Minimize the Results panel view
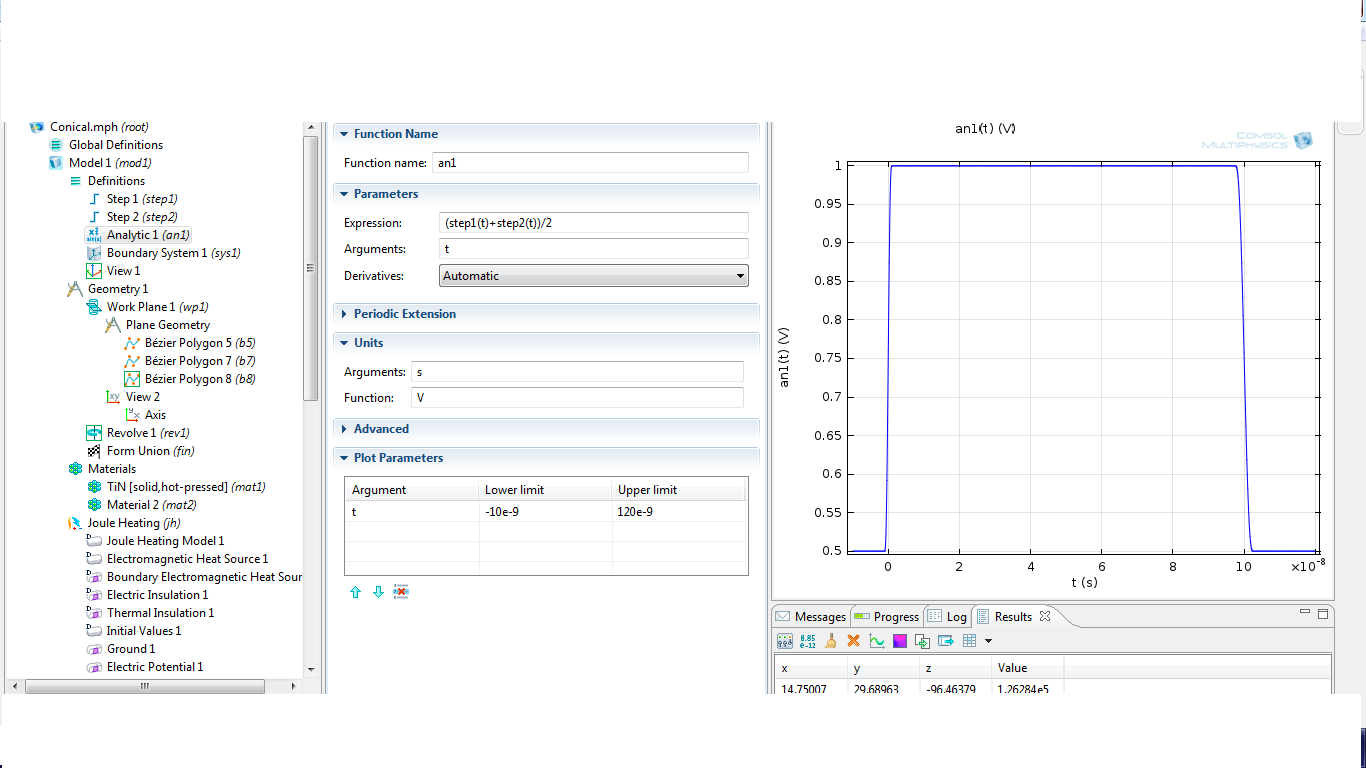 (x=1305, y=613)
